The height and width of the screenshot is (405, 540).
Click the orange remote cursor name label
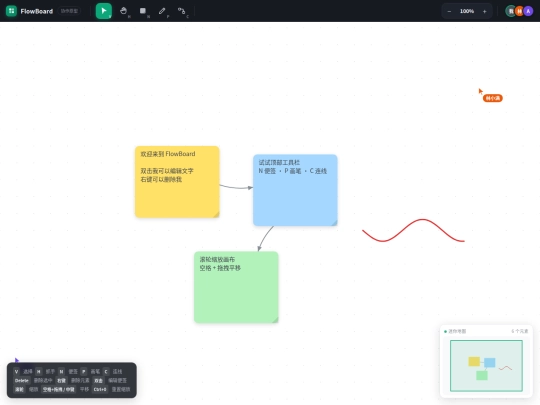pyautogui.click(x=492, y=98)
